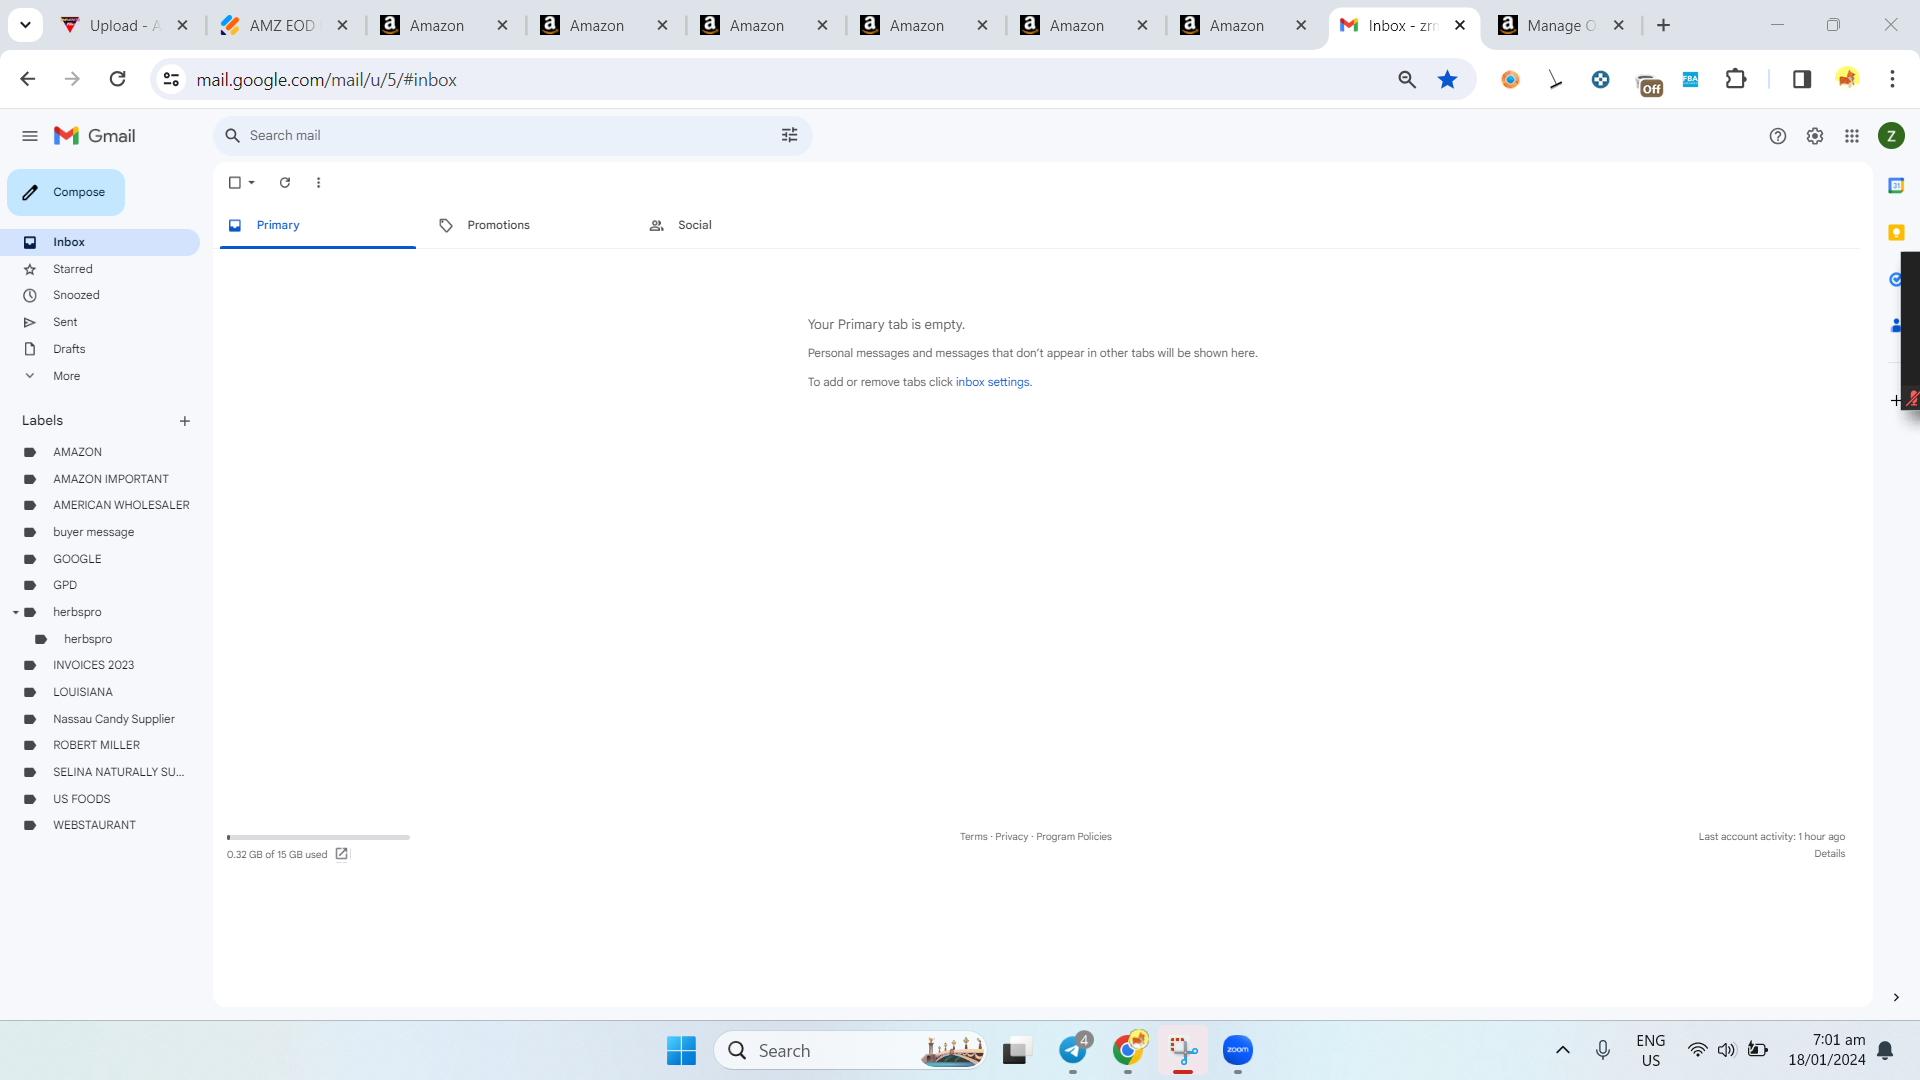Viewport: 1920px width, 1080px height.
Task: Open the select dropdown arrow beside checkbox
Action: 252,183
